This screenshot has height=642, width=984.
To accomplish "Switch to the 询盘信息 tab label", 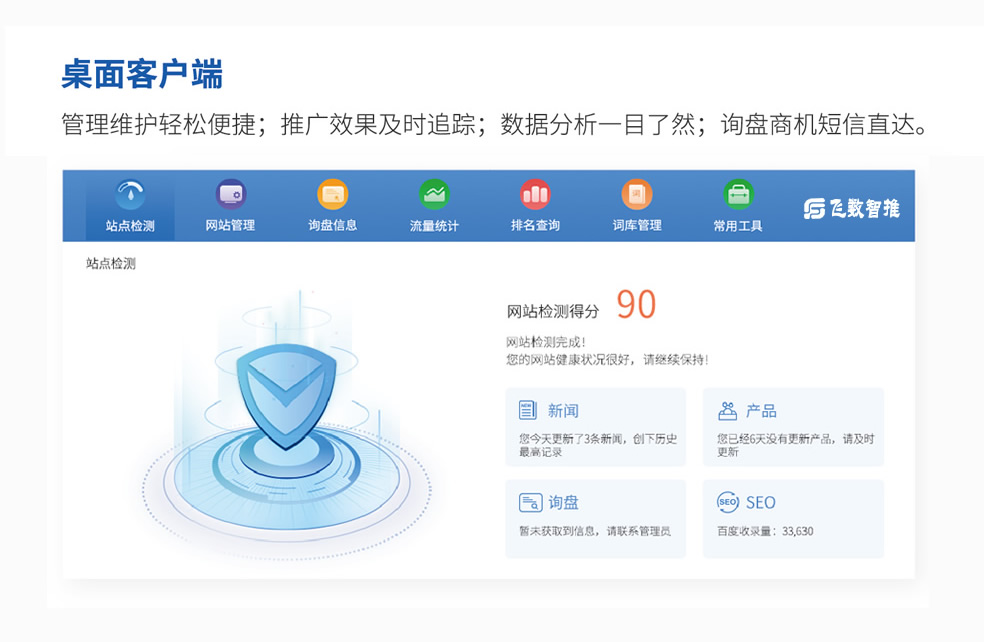I will point(333,225).
